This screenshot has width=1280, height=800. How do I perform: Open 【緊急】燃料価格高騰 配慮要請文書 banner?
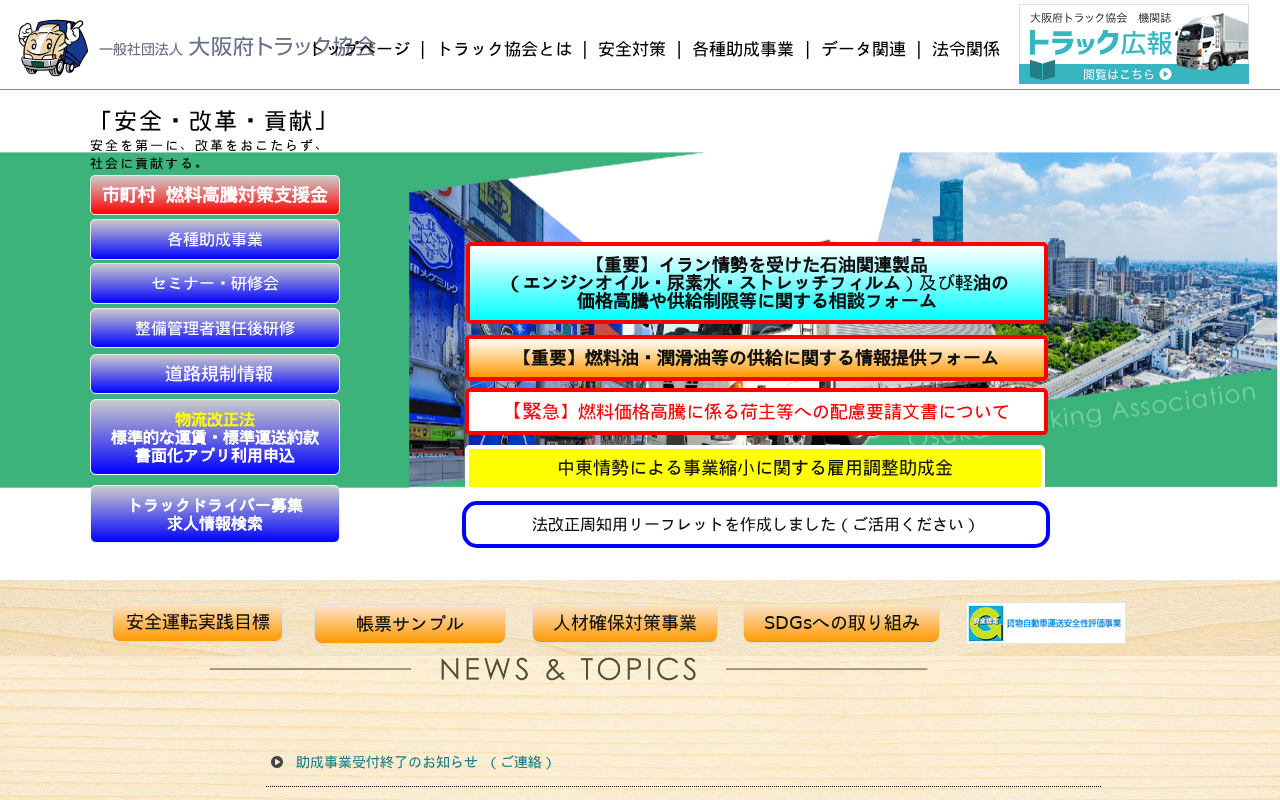coord(756,411)
